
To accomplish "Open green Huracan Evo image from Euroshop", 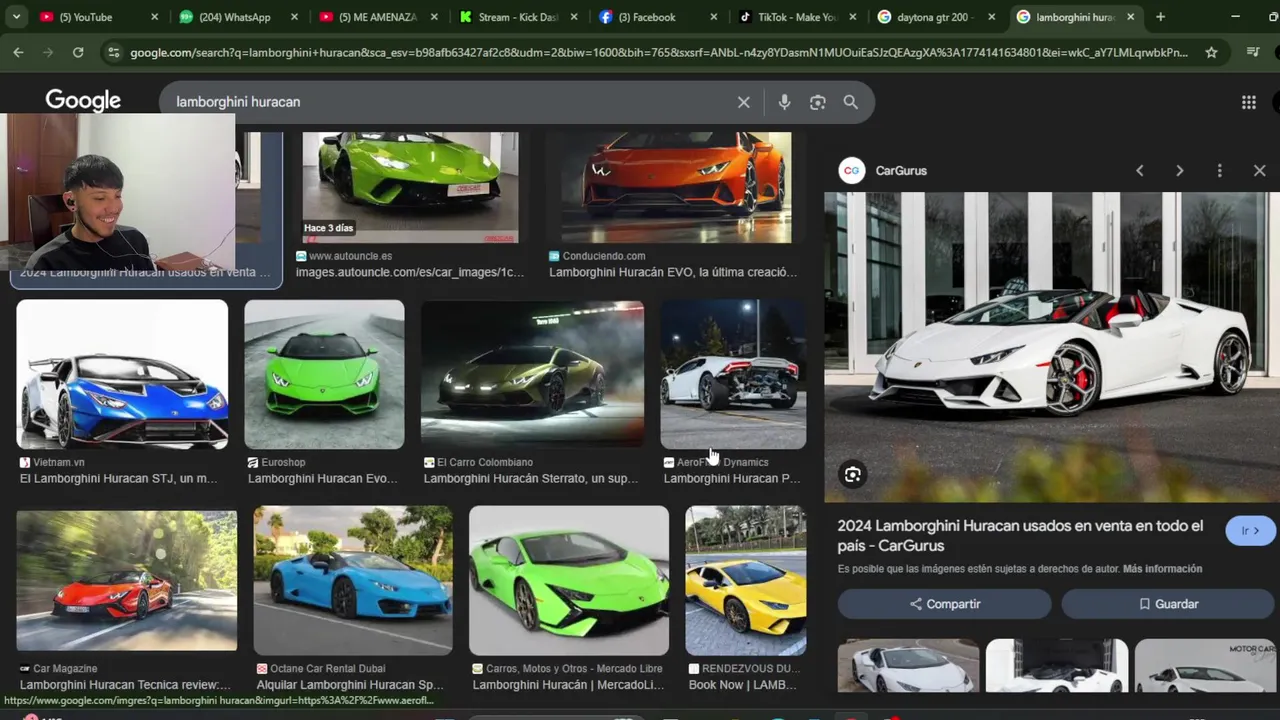I will (324, 374).
